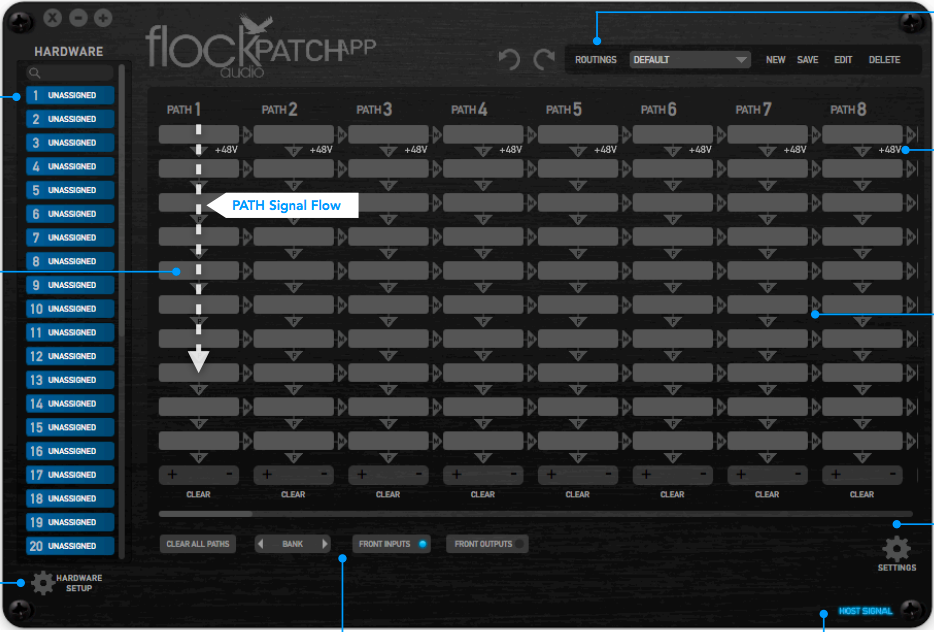Image resolution: width=934 pixels, height=632 pixels.
Task: Redo the routing change
Action: 544,59
